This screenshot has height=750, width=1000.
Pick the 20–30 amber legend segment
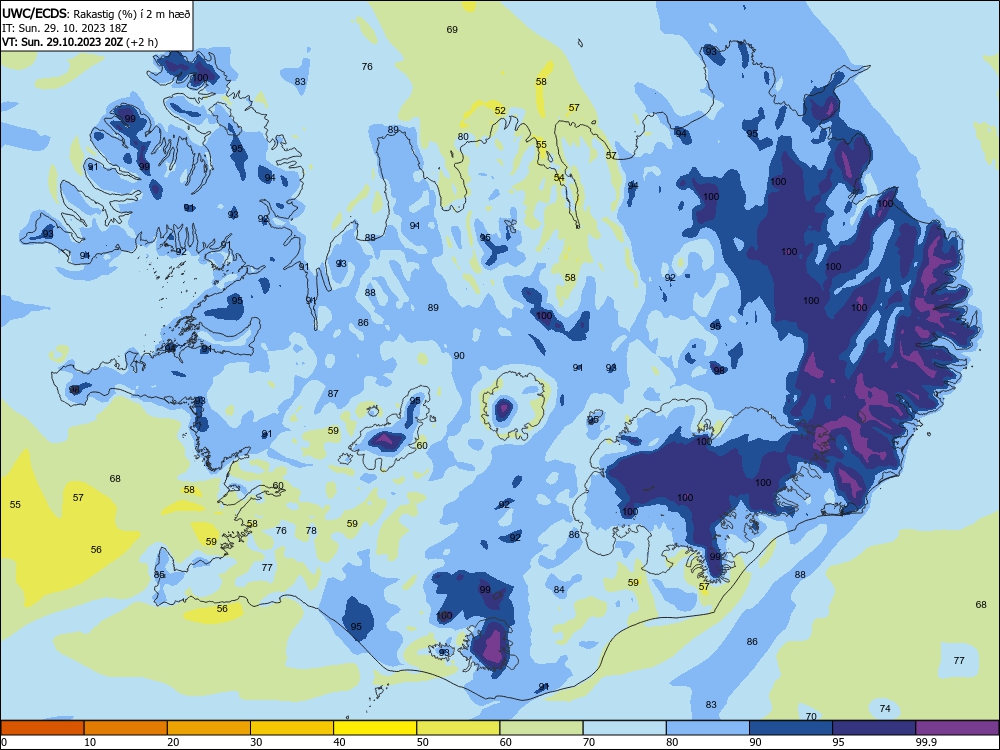[209, 728]
